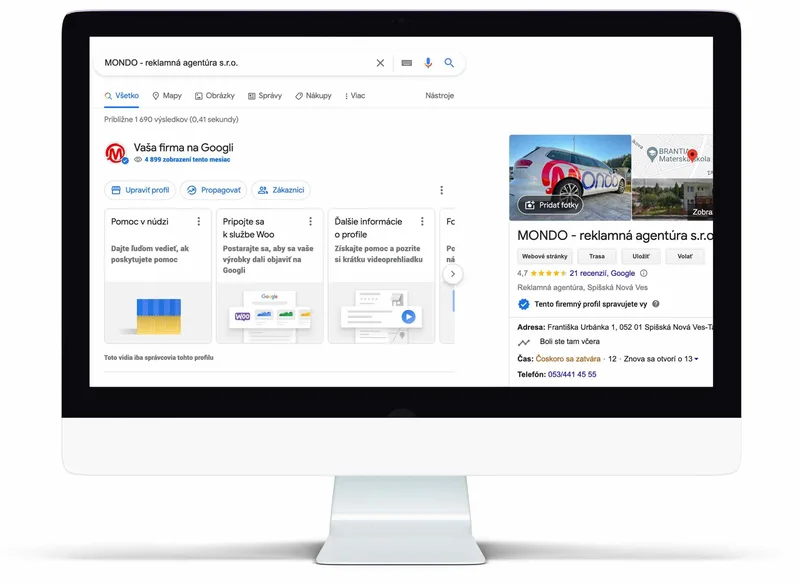Click the Adresa Františka Urbánka line
The width and height of the screenshot is (800, 584).
[615, 327]
